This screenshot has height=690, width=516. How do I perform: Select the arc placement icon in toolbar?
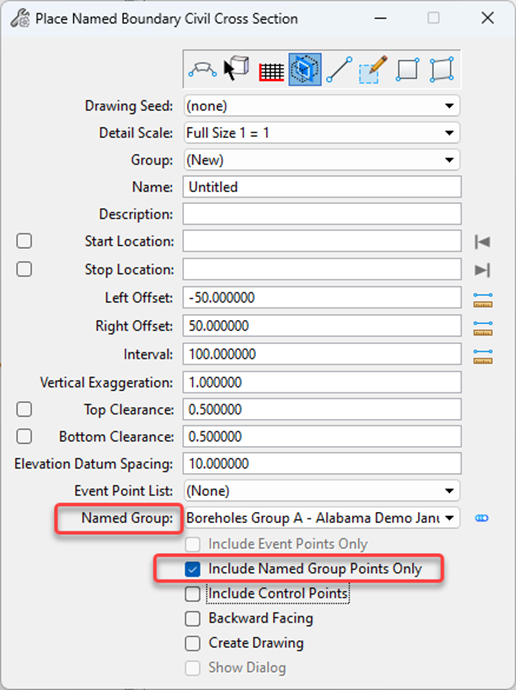[202, 70]
